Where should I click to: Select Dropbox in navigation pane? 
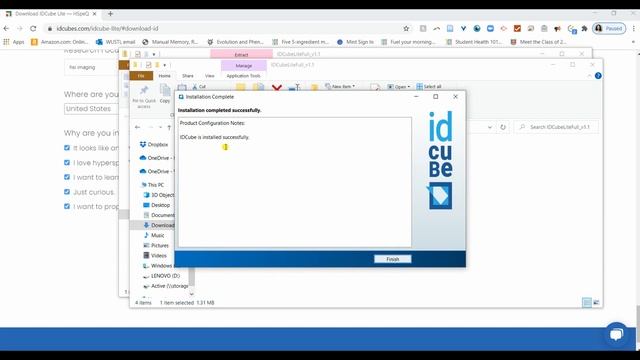[153, 144]
